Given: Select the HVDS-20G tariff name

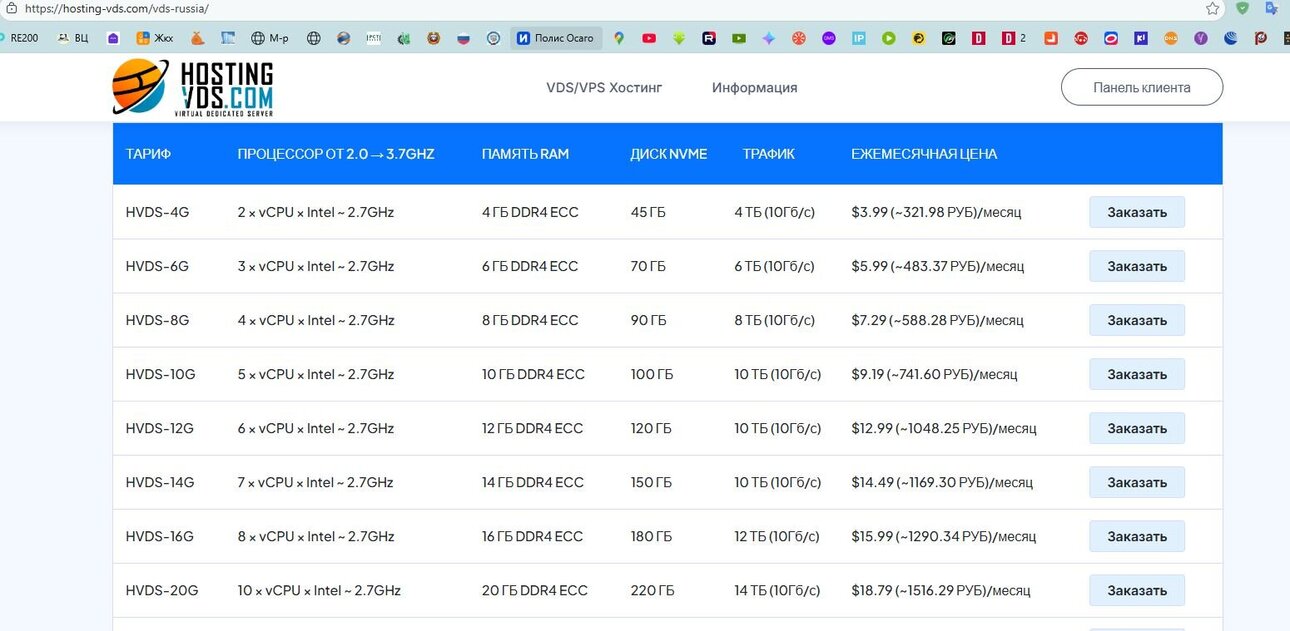Looking at the screenshot, I should pyautogui.click(x=162, y=590).
